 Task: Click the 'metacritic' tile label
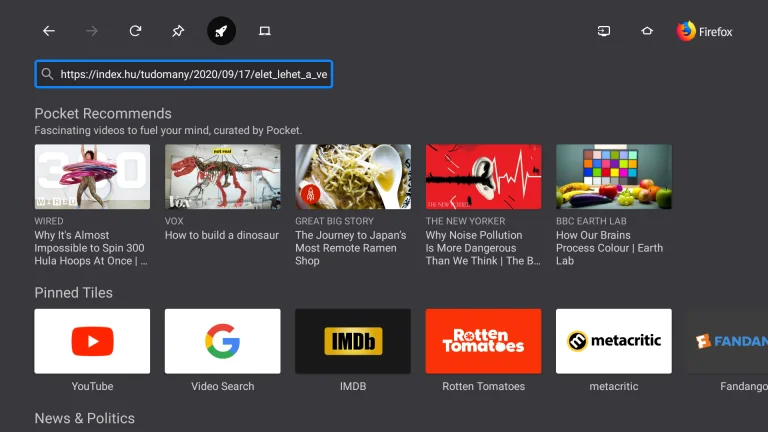614,386
